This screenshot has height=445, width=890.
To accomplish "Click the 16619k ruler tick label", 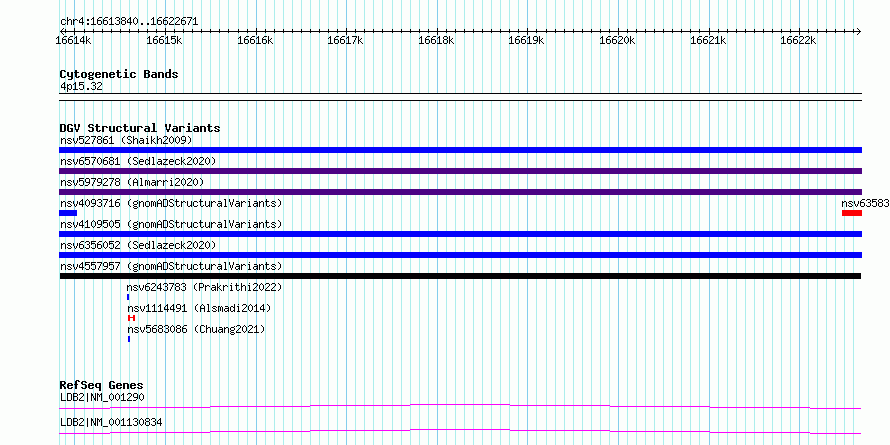I will pos(526,40).
